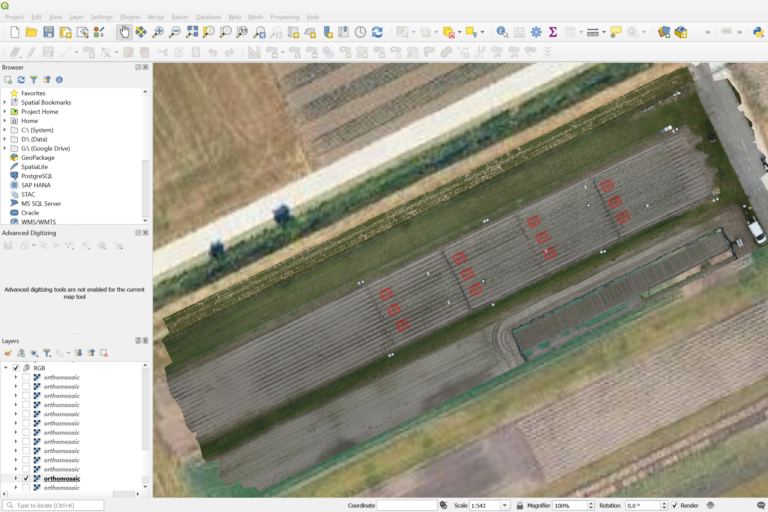Image resolution: width=768 pixels, height=512 pixels.
Task: Uncheck the RGB group checkbox
Action: click(16, 368)
